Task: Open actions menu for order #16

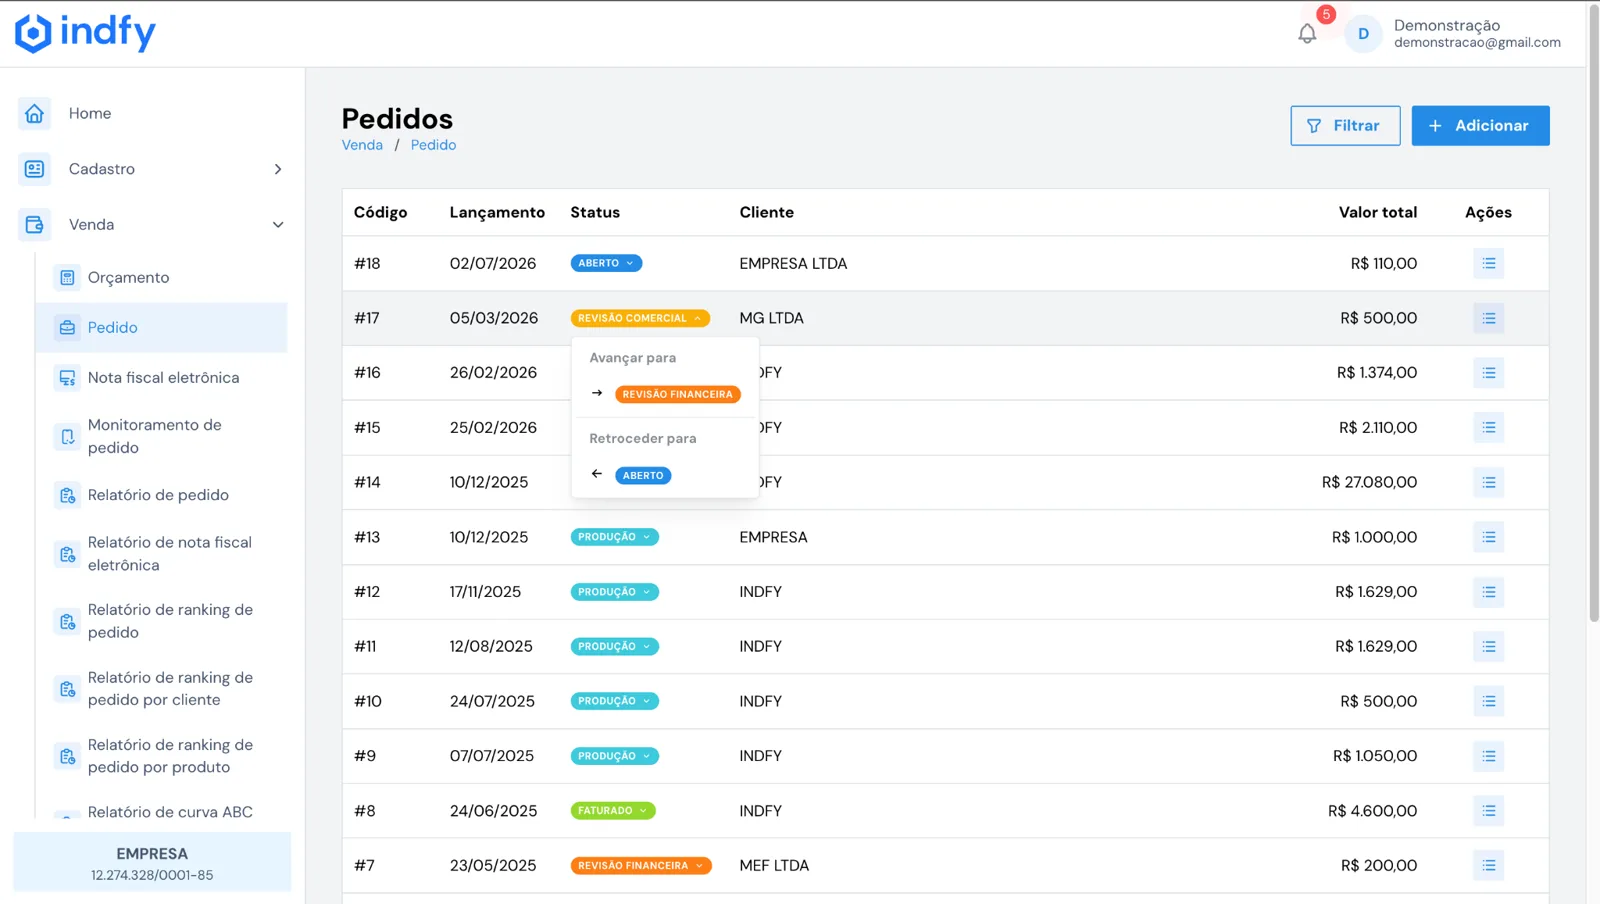Action: [1489, 372]
